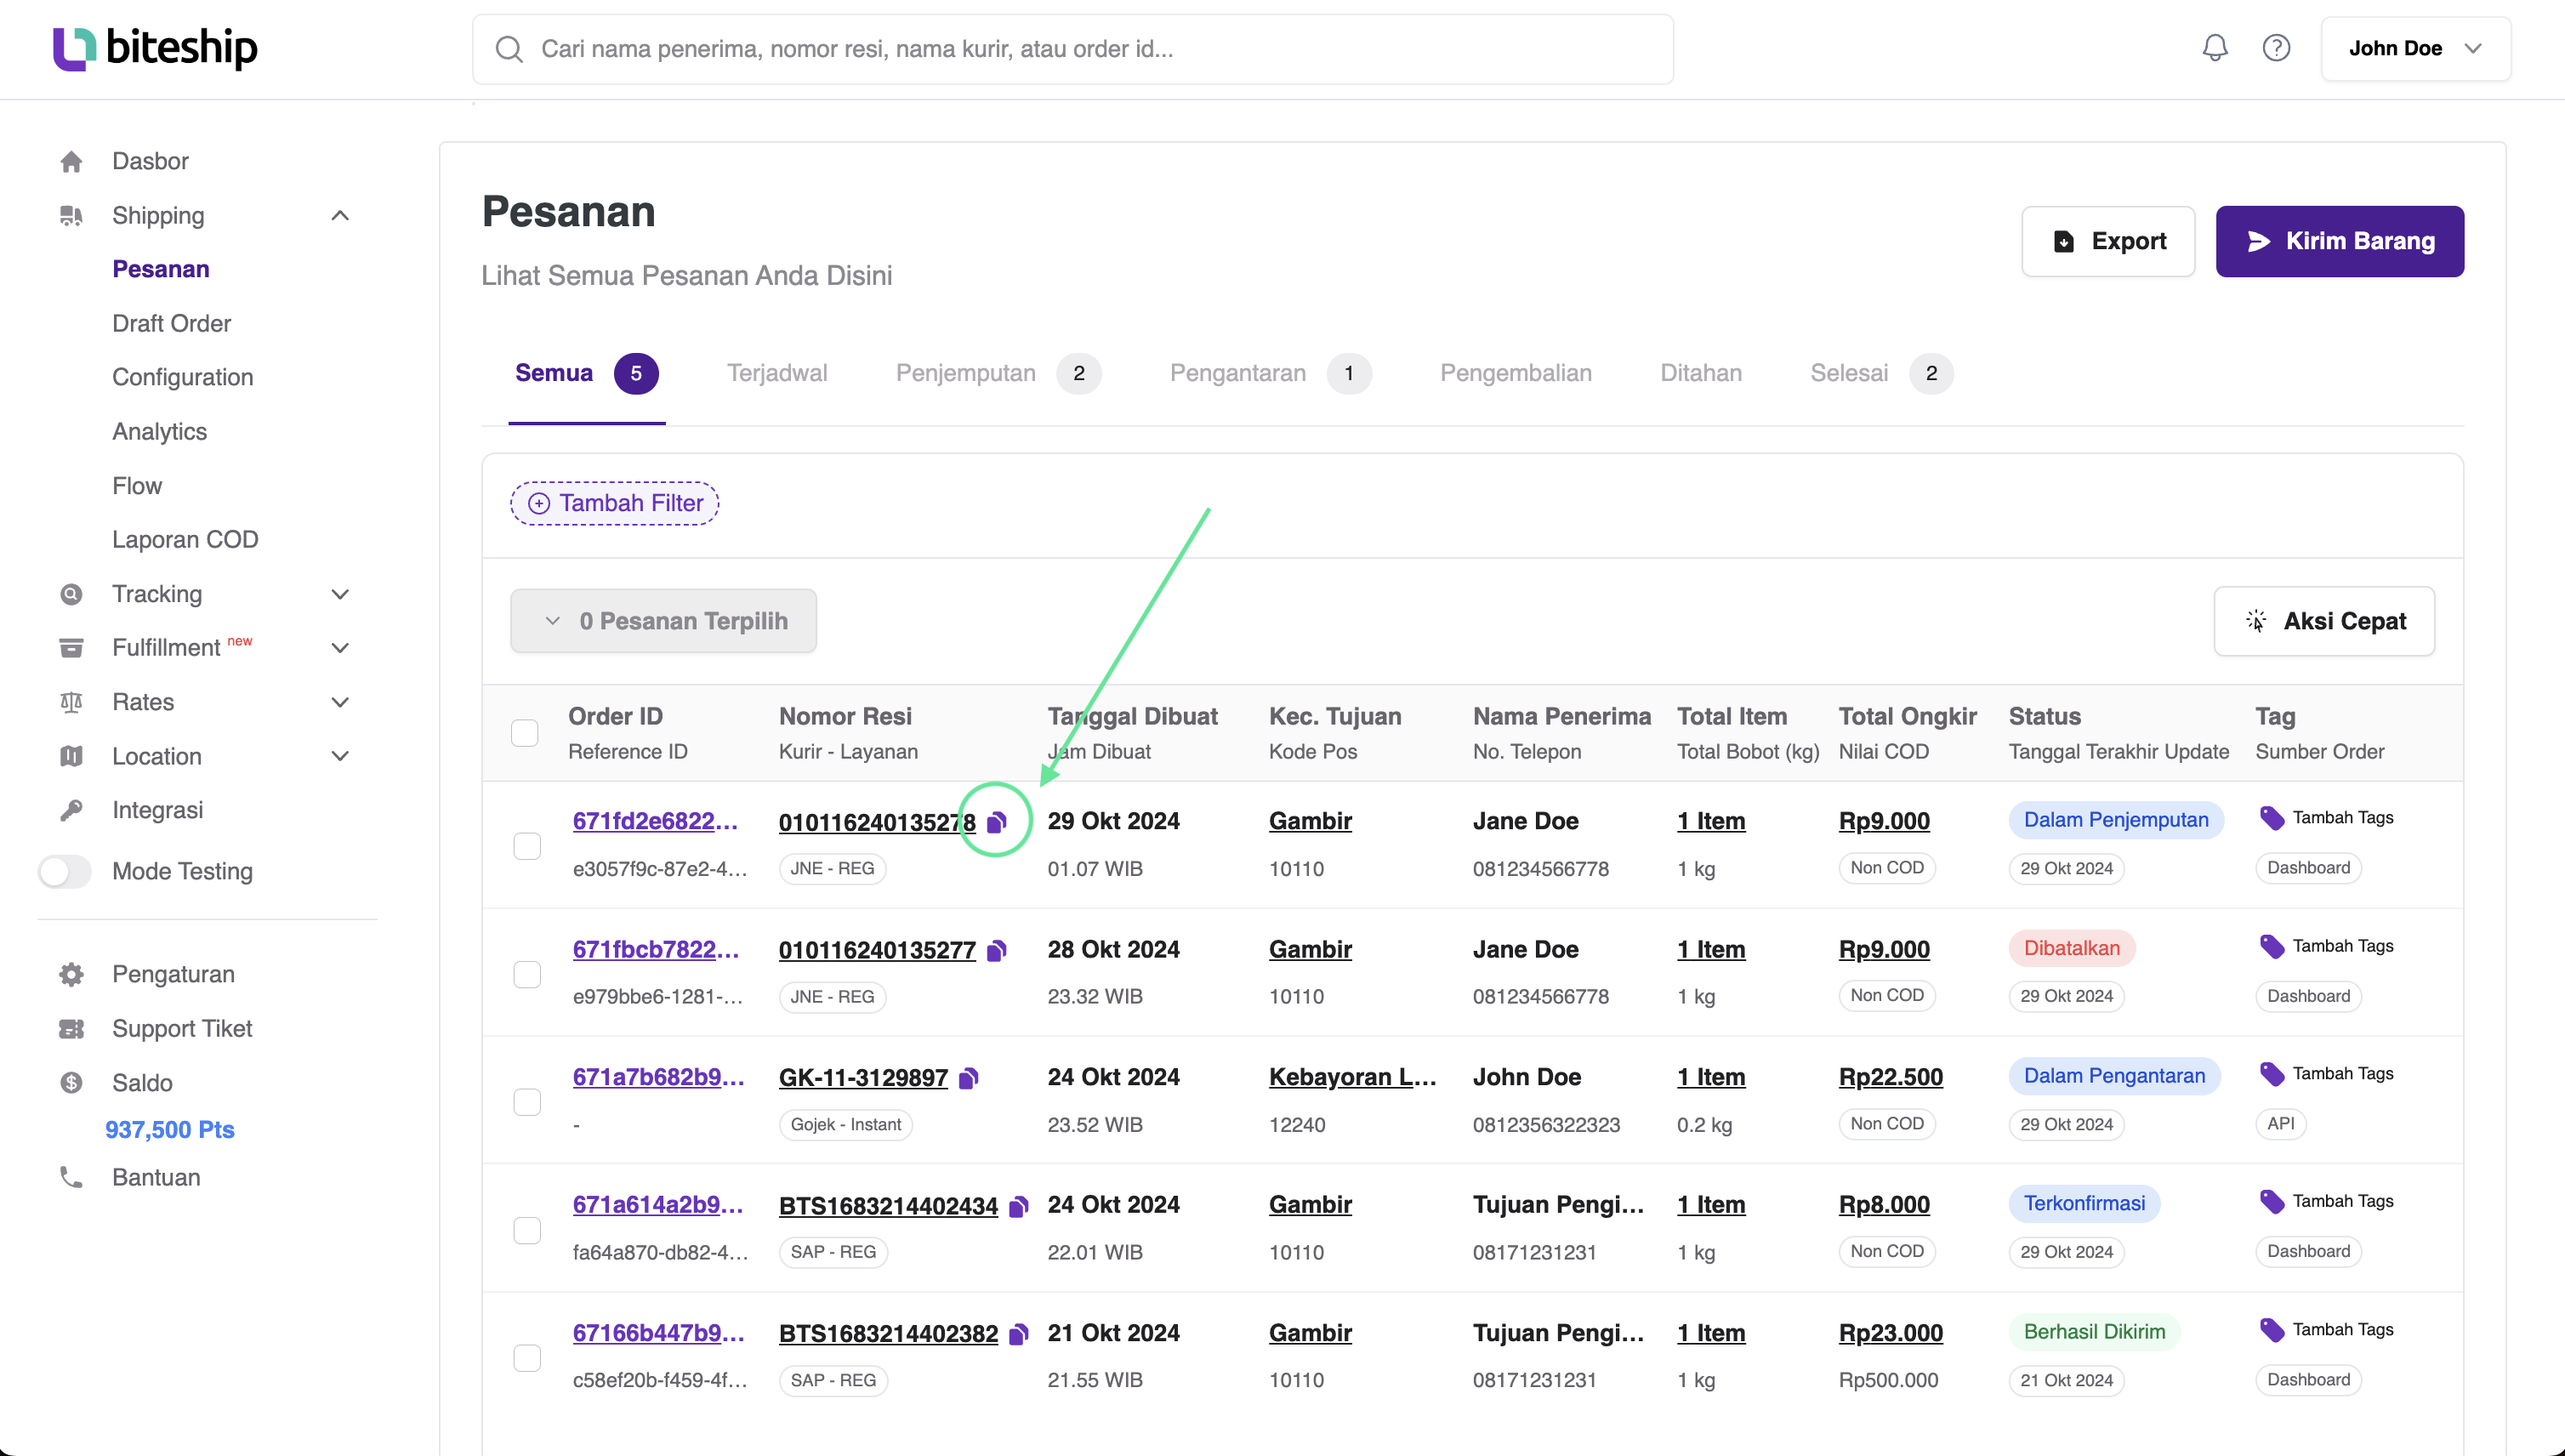
Task: Open Draft Order in sidebar
Action: click(x=171, y=323)
